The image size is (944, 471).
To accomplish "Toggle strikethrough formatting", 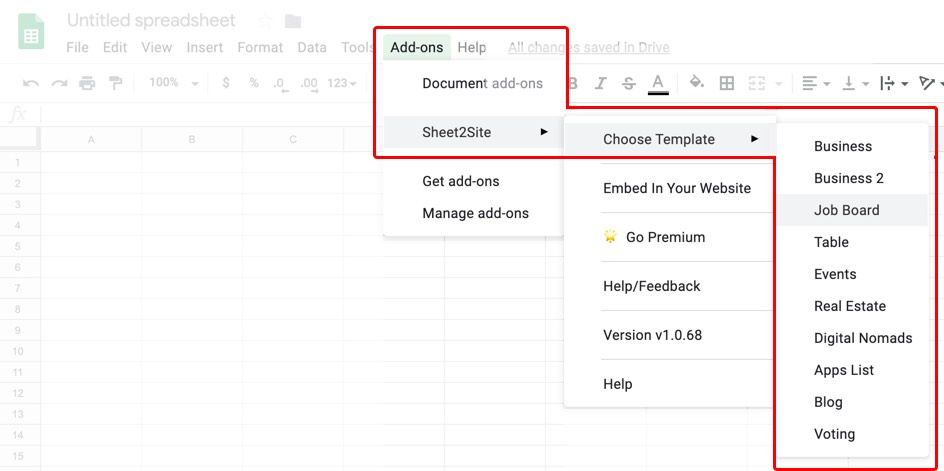I will pos(629,83).
